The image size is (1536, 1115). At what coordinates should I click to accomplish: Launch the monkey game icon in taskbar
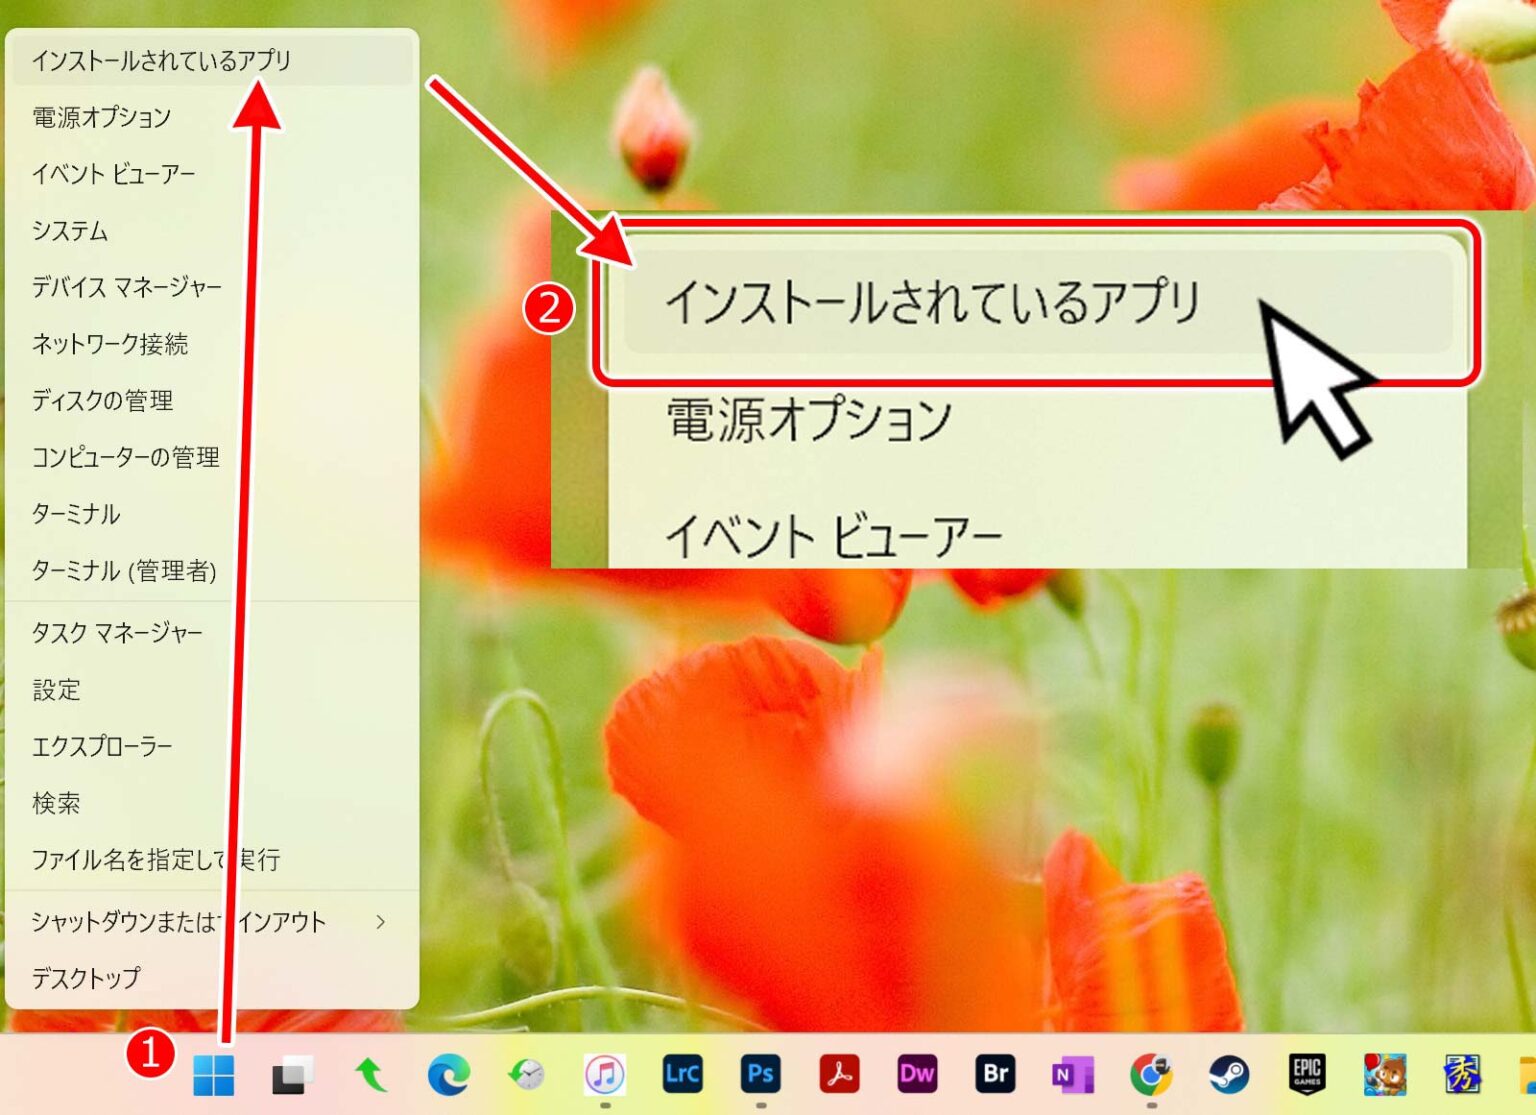pos(1385,1075)
